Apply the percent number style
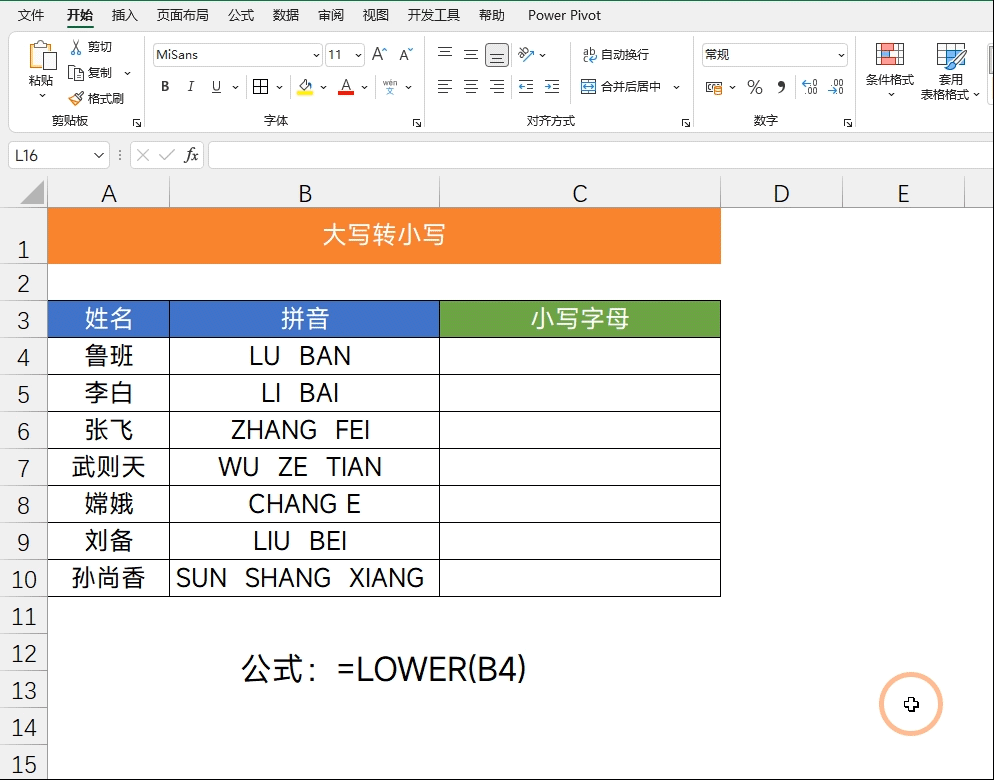The width and height of the screenshot is (994, 780). [753, 88]
